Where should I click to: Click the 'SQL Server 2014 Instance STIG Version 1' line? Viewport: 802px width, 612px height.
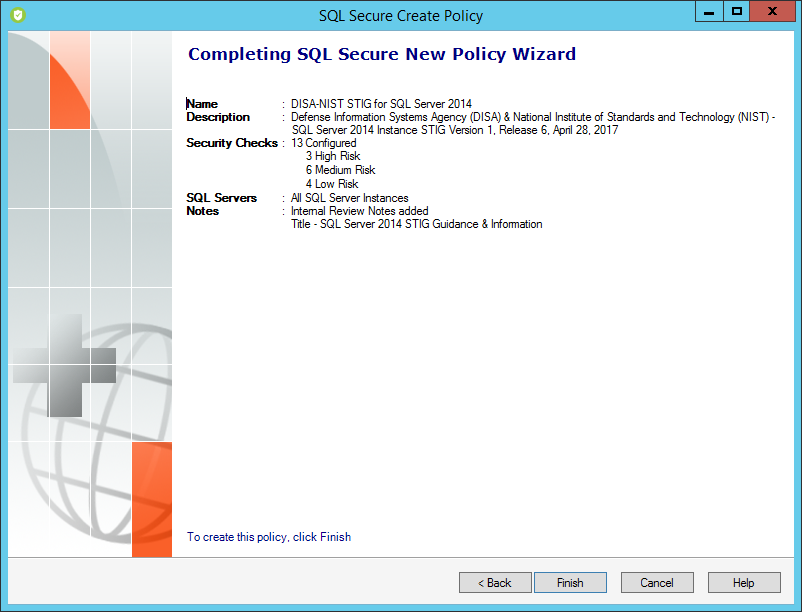coord(455,130)
